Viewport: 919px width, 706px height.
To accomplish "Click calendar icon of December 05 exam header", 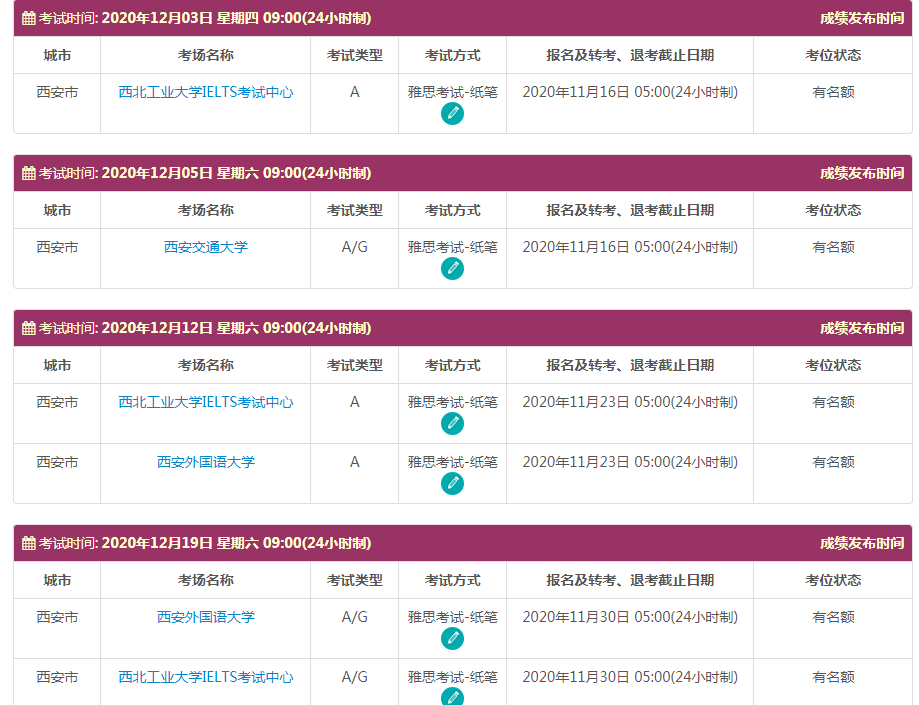I will pos(29,173).
